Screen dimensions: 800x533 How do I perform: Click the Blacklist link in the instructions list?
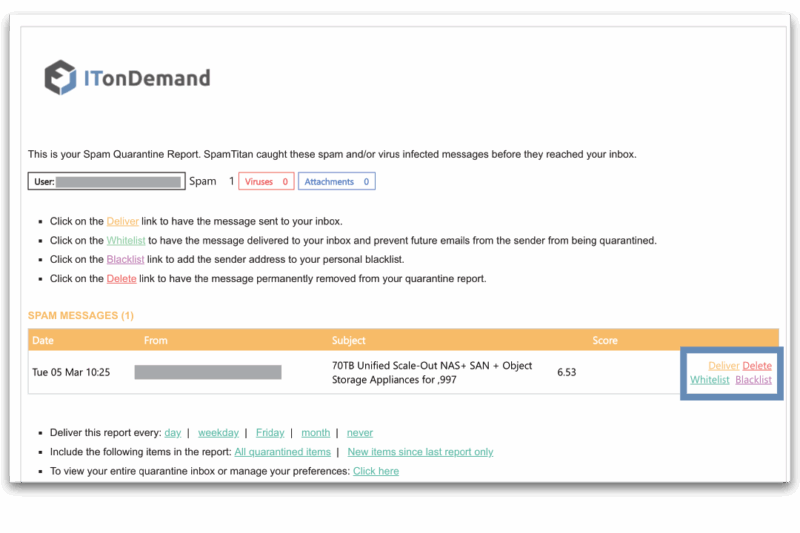tap(125, 259)
